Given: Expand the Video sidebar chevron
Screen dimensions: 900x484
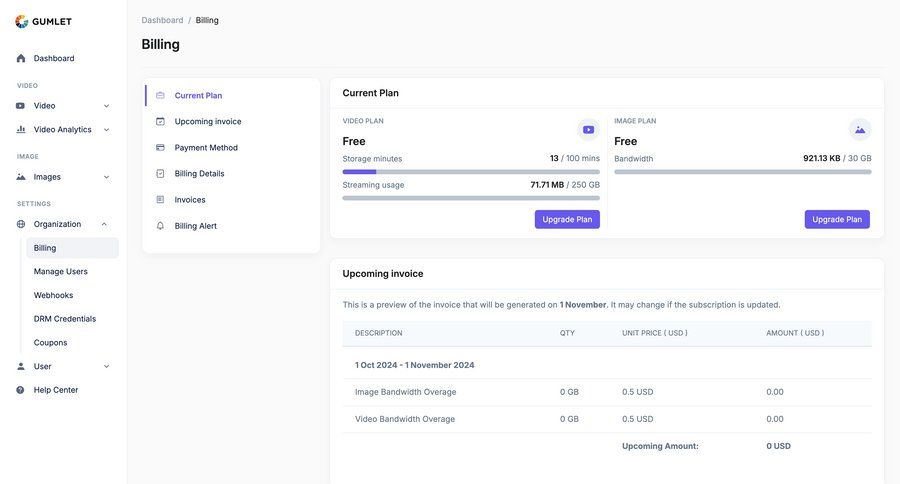Looking at the screenshot, I should (107, 106).
